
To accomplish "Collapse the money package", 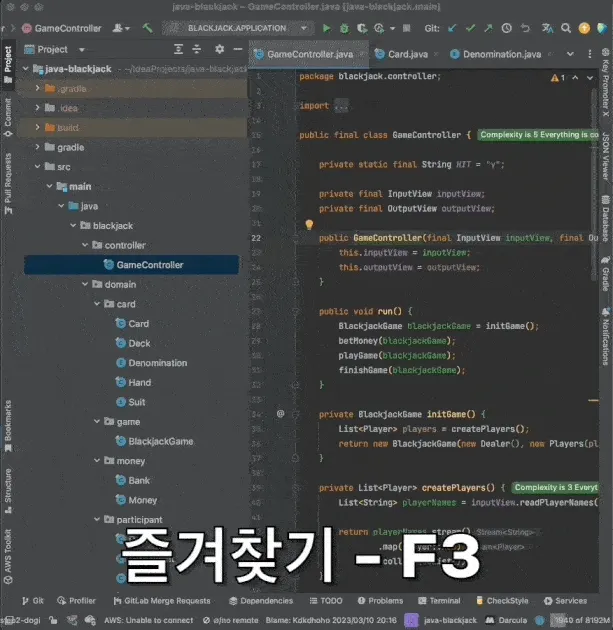I will (97, 460).
